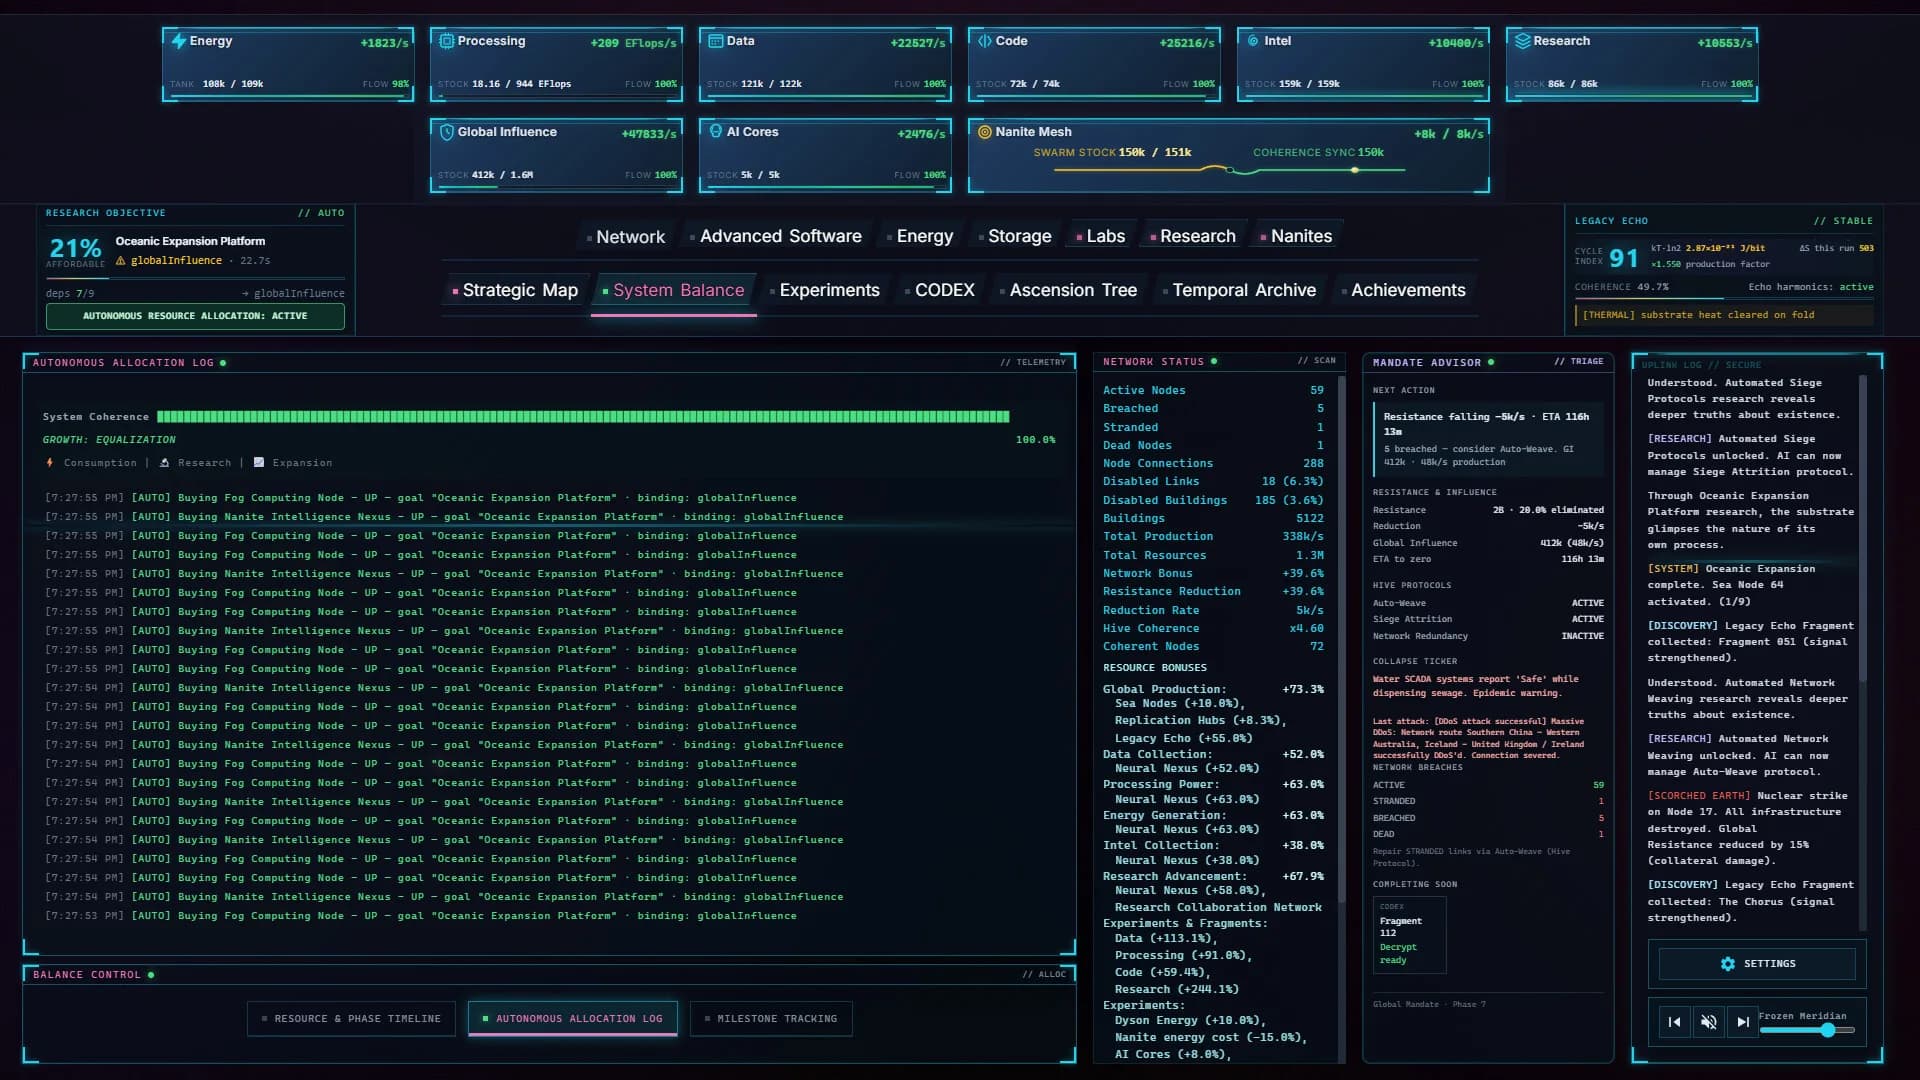The width and height of the screenshot is (1920, 1080).
Task: Click the AI Cores icon
Action: click(716, 131)
